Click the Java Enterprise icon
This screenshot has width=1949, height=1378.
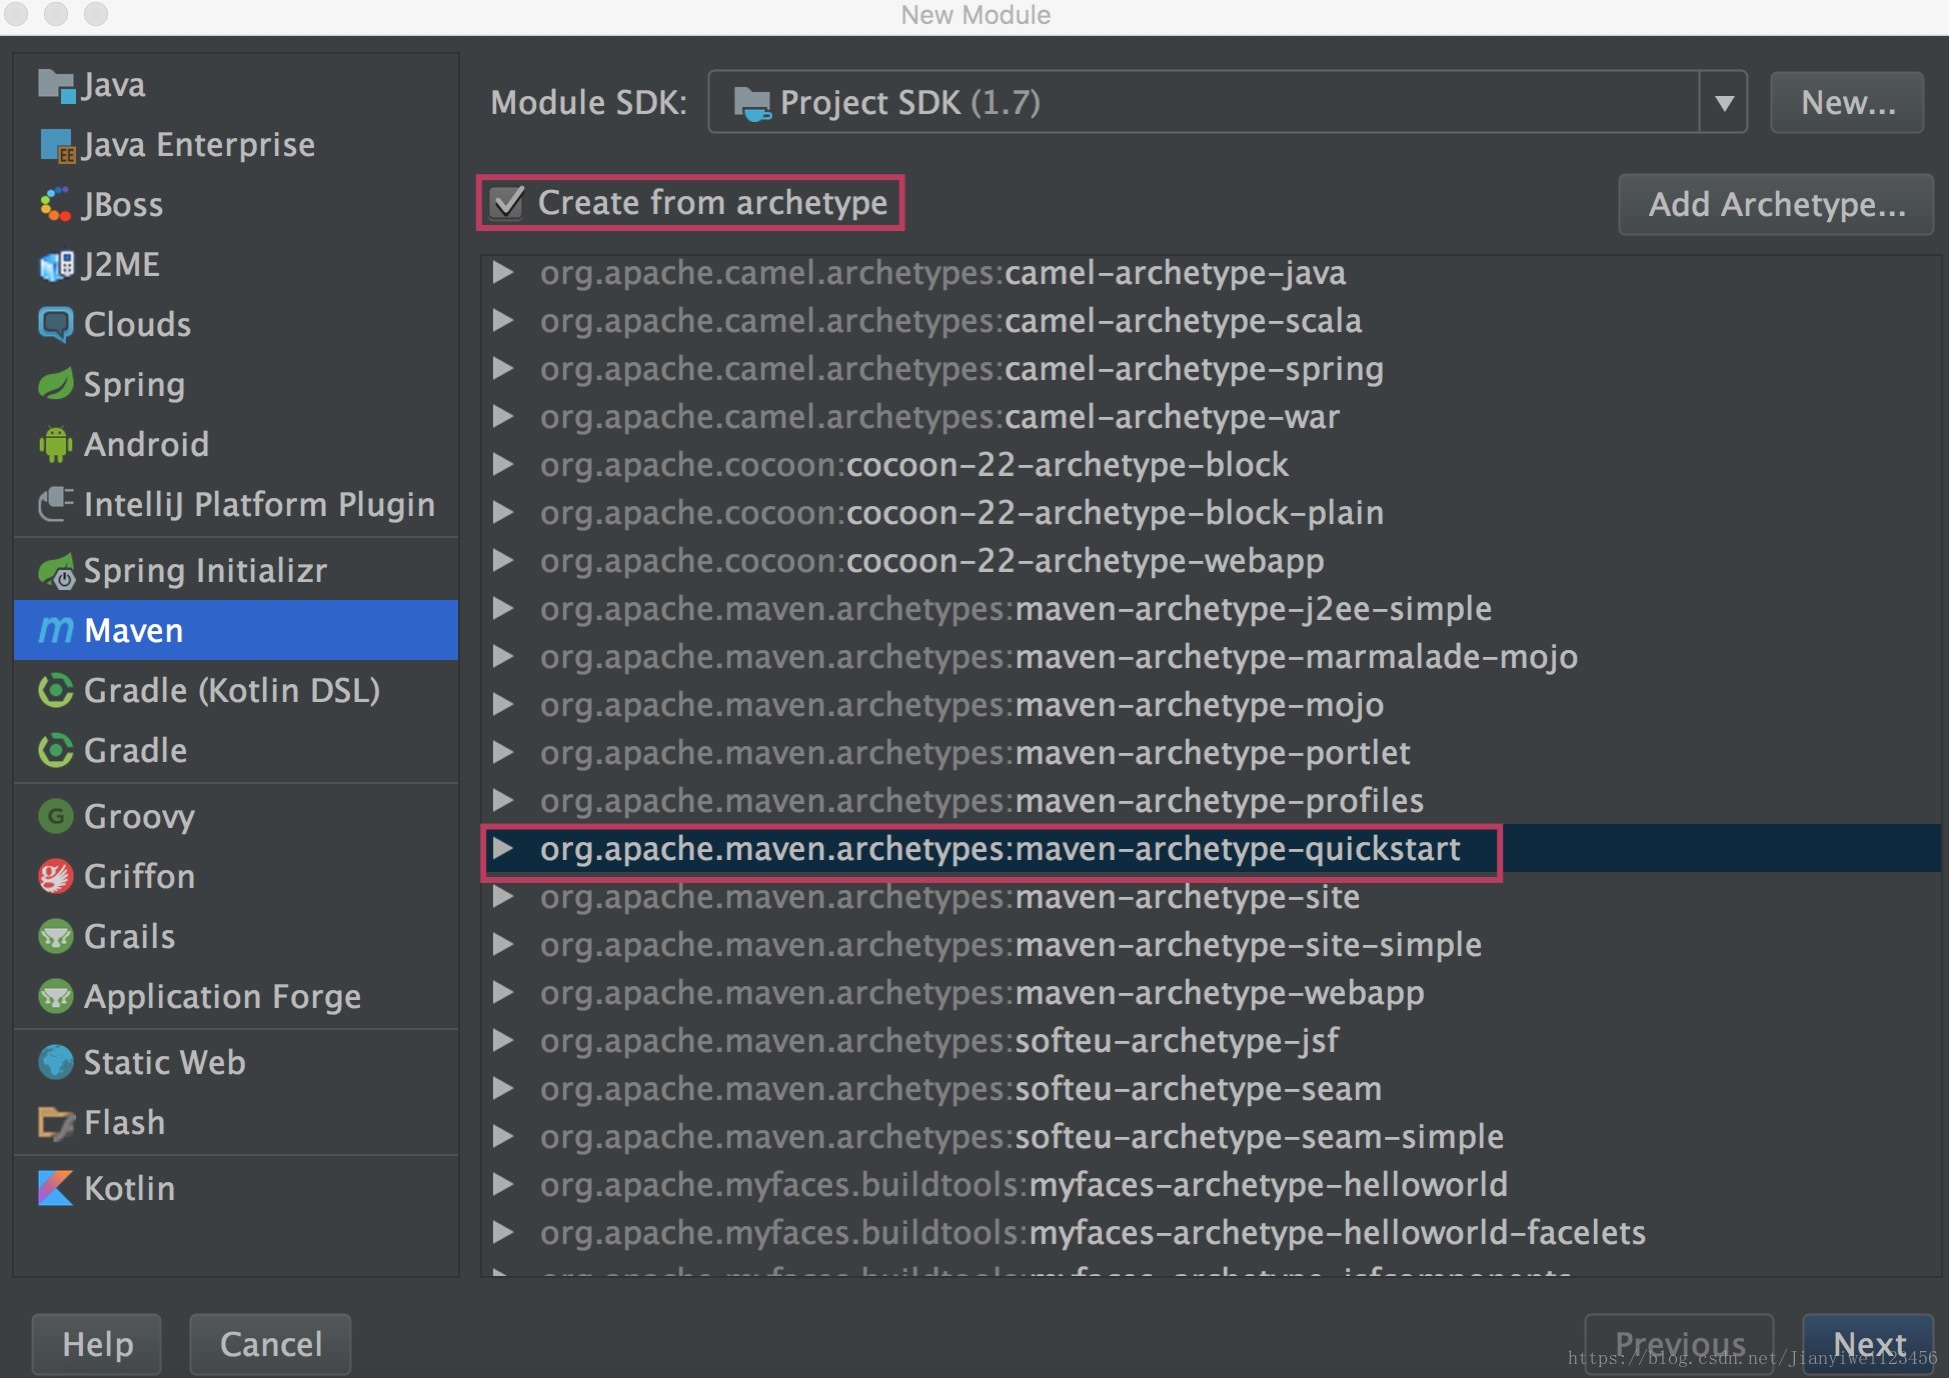coord(56,146)
